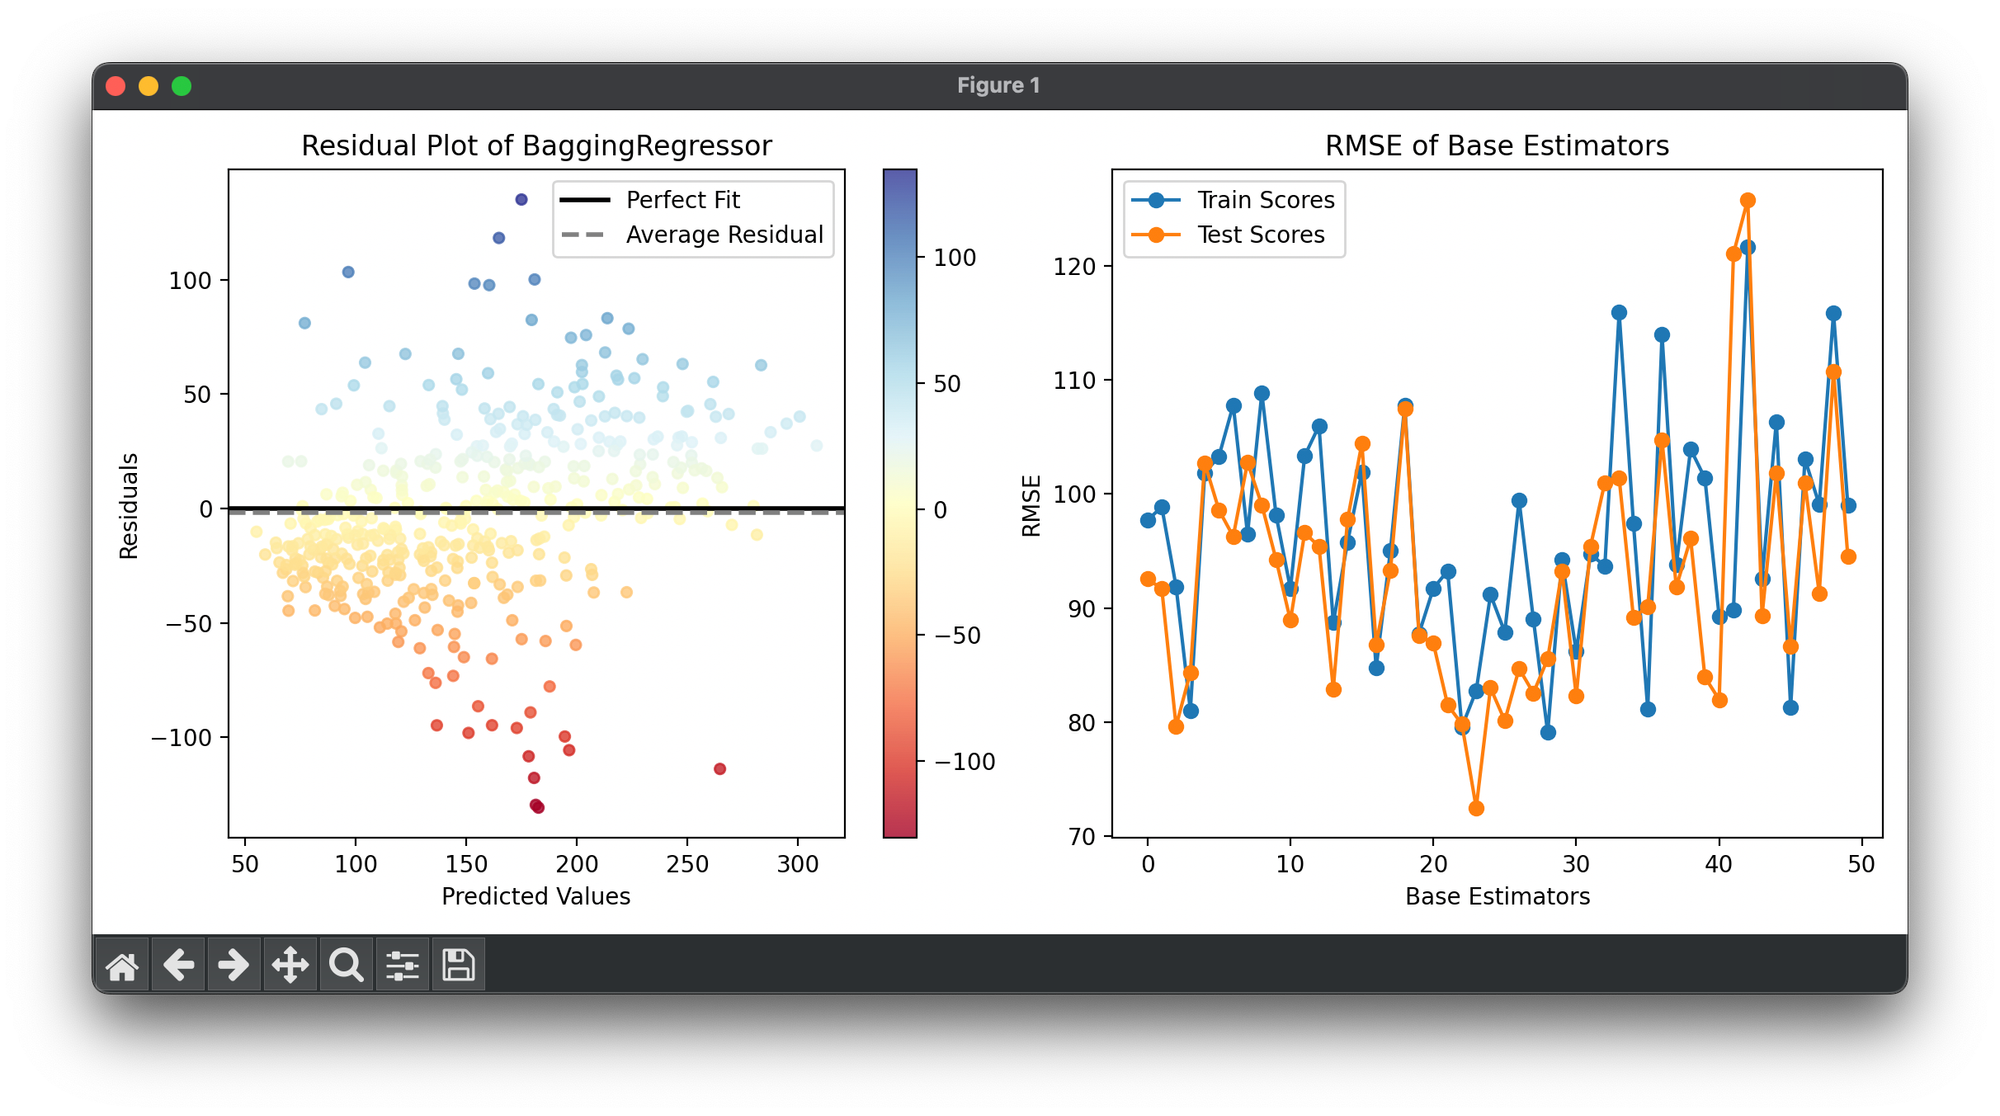Click the Base Estimators axis label

coord(1497,896)
